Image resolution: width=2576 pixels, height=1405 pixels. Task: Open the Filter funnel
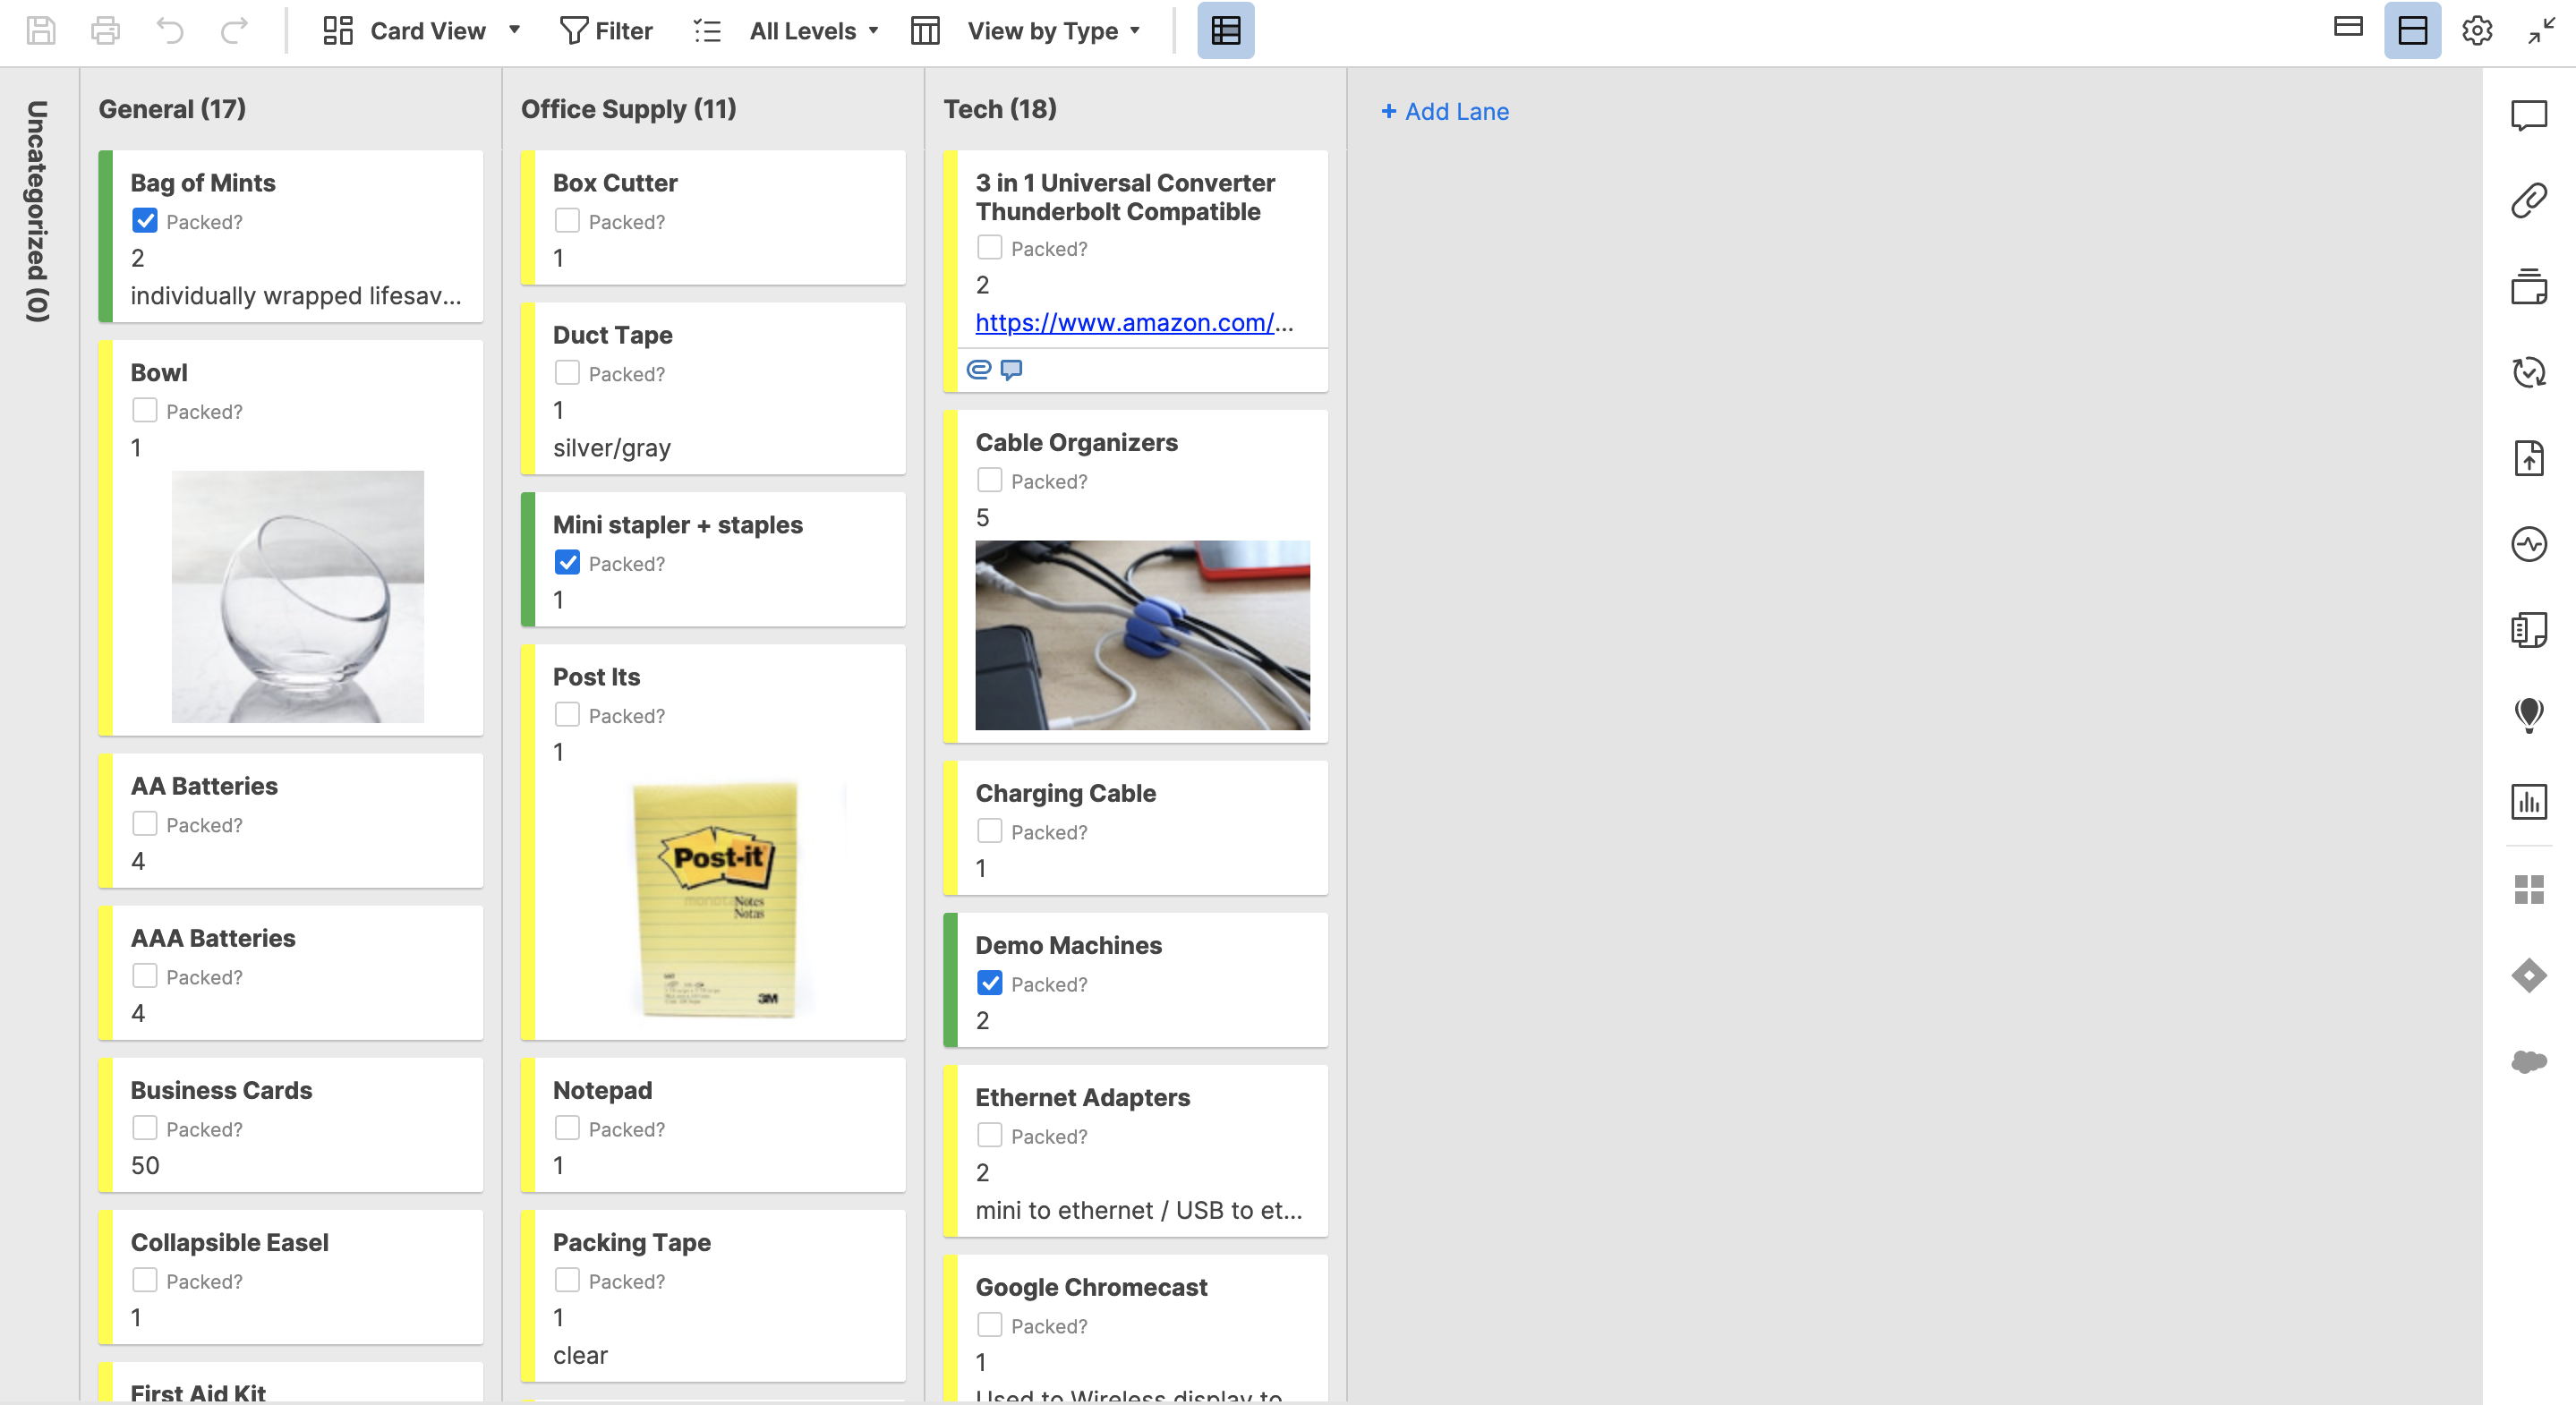[x=573, y=31]
